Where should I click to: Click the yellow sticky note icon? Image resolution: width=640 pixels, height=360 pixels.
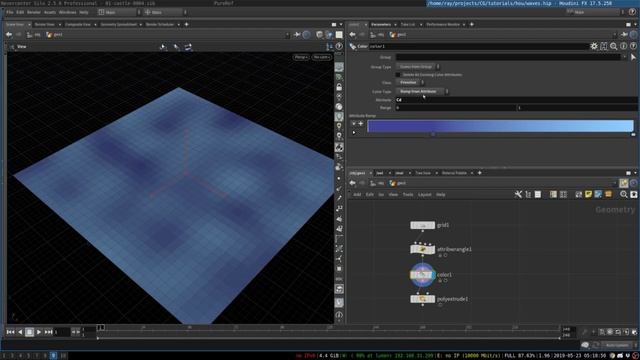[x=588, y=195]
